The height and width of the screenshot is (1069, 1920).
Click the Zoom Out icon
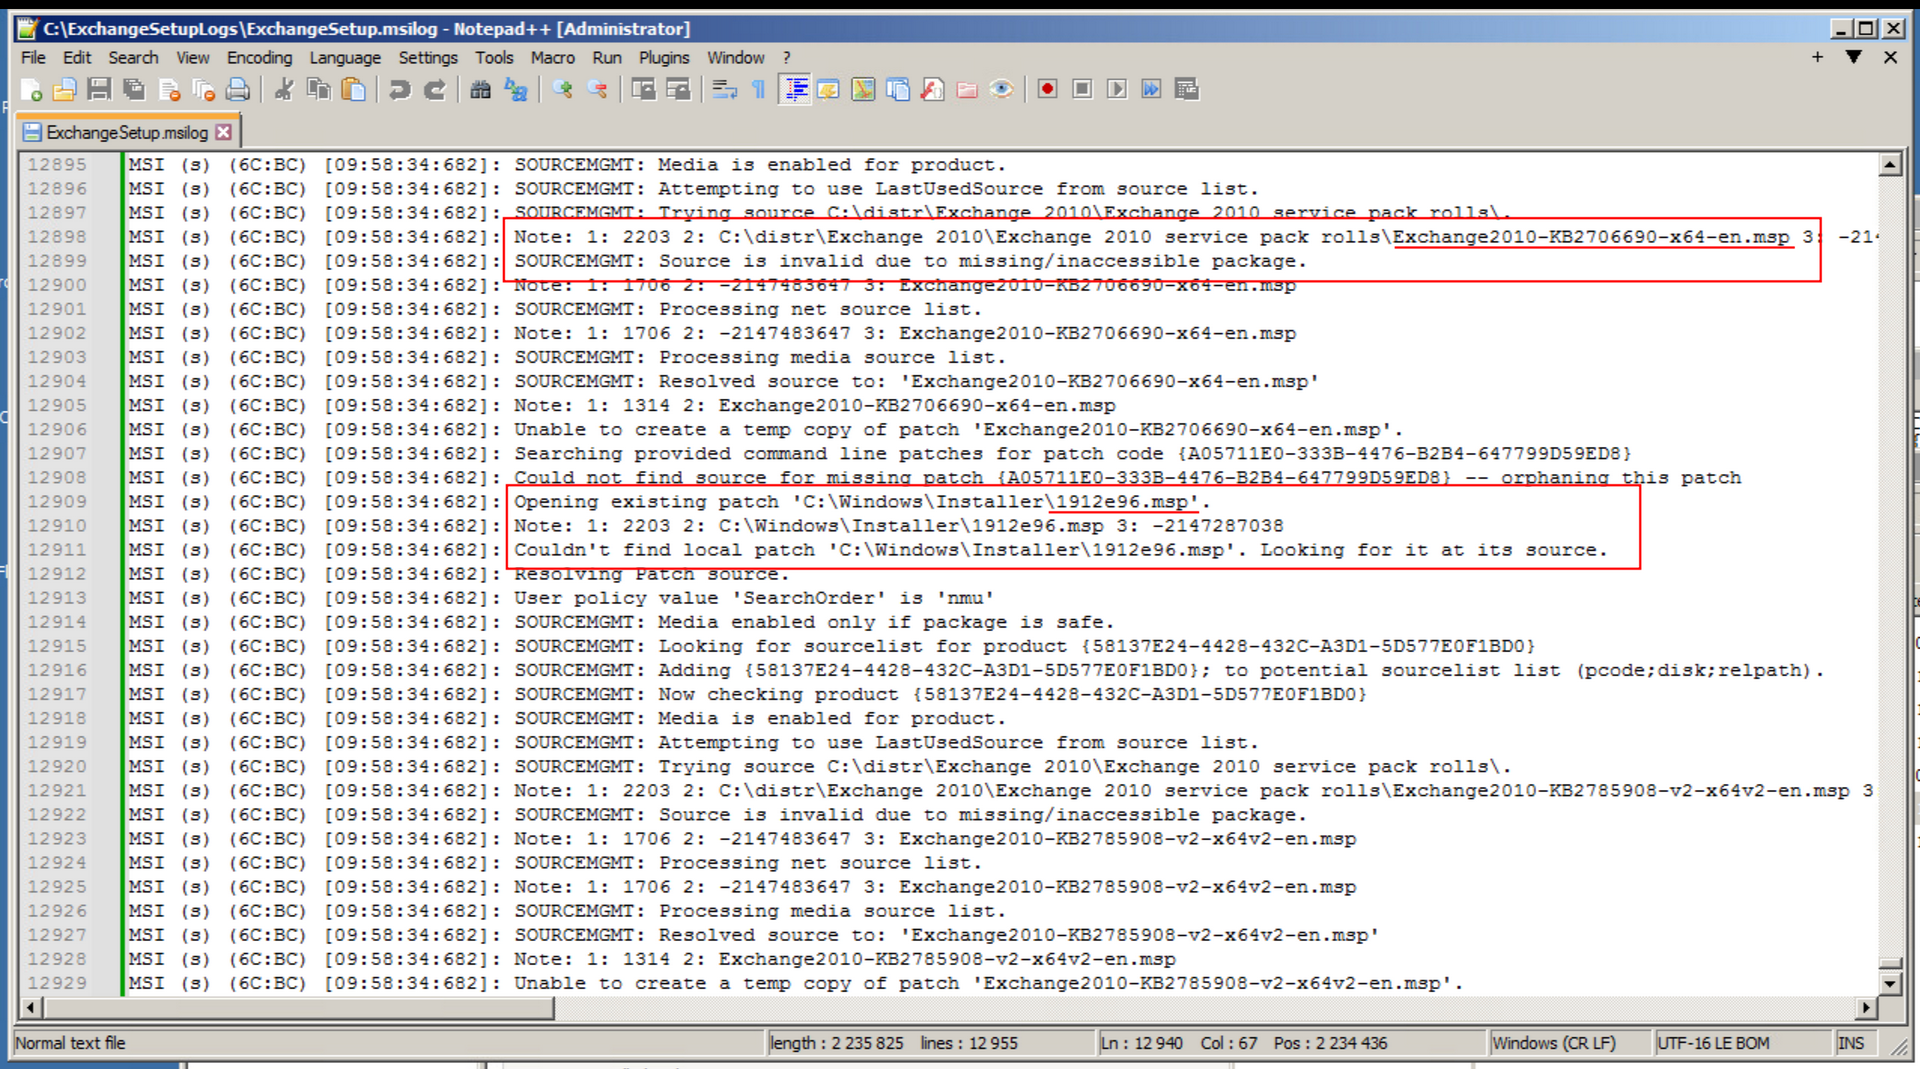click(x=598, y=90)
